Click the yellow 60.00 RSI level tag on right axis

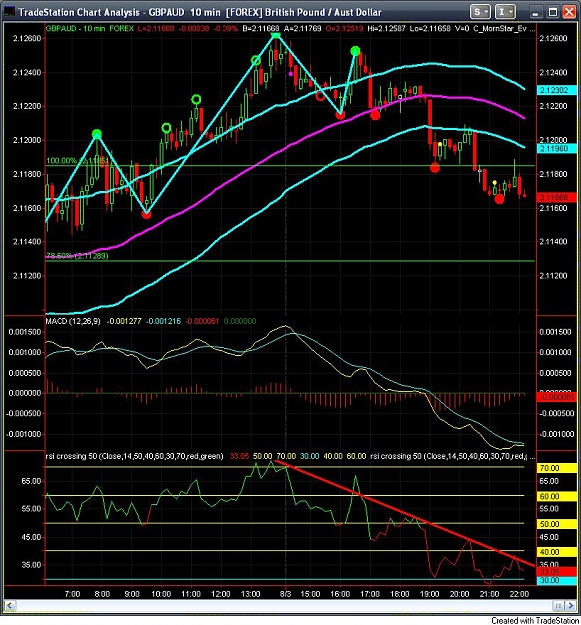[556, 496]
